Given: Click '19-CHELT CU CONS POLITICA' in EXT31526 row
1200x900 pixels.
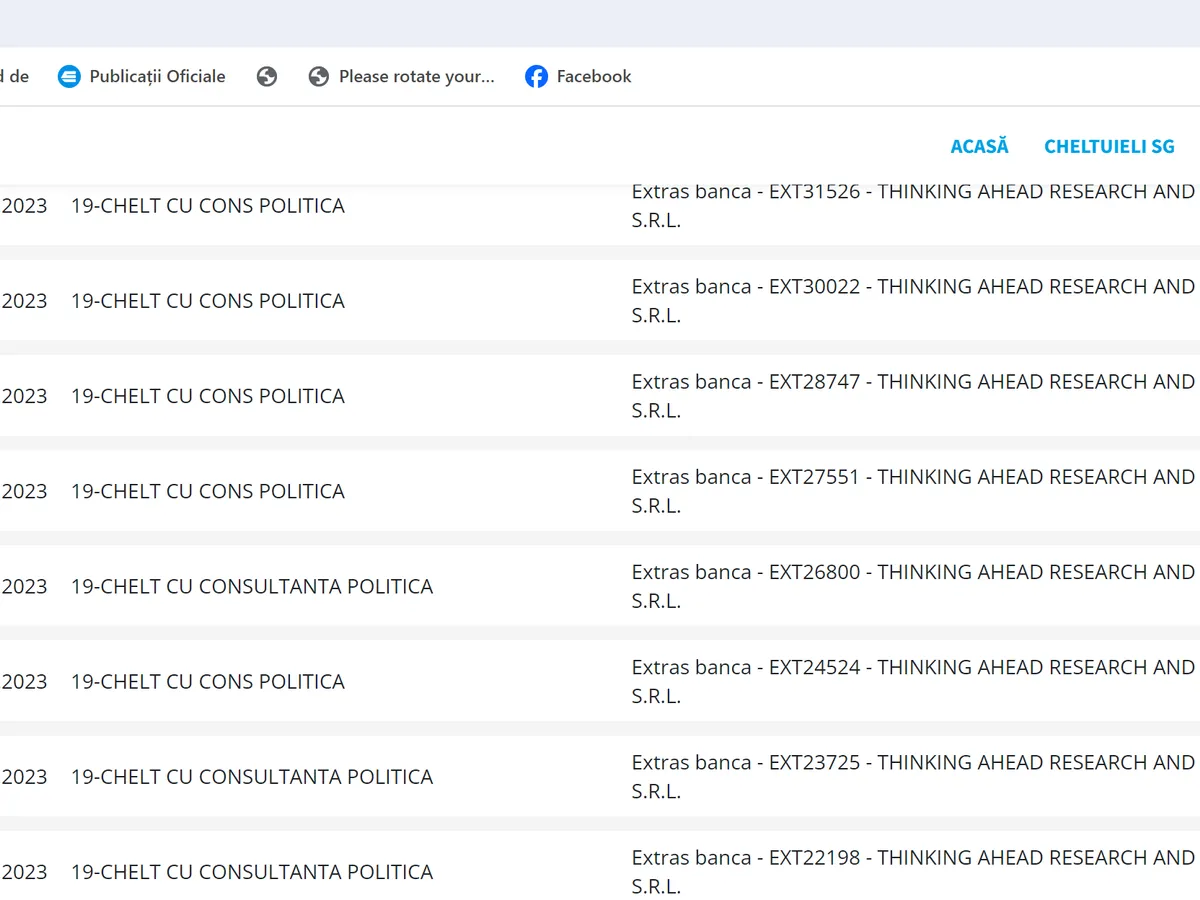Looking at the screenshot, I should coord(207,206).
